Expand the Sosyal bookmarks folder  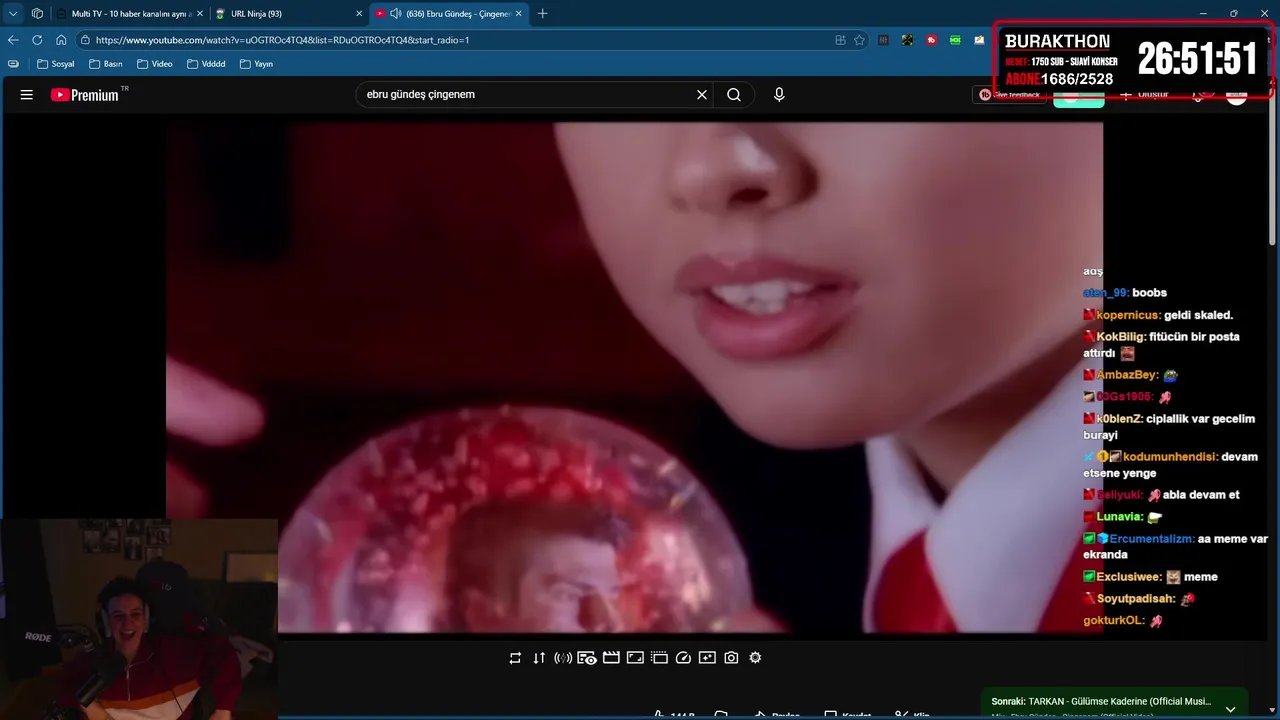56,64
